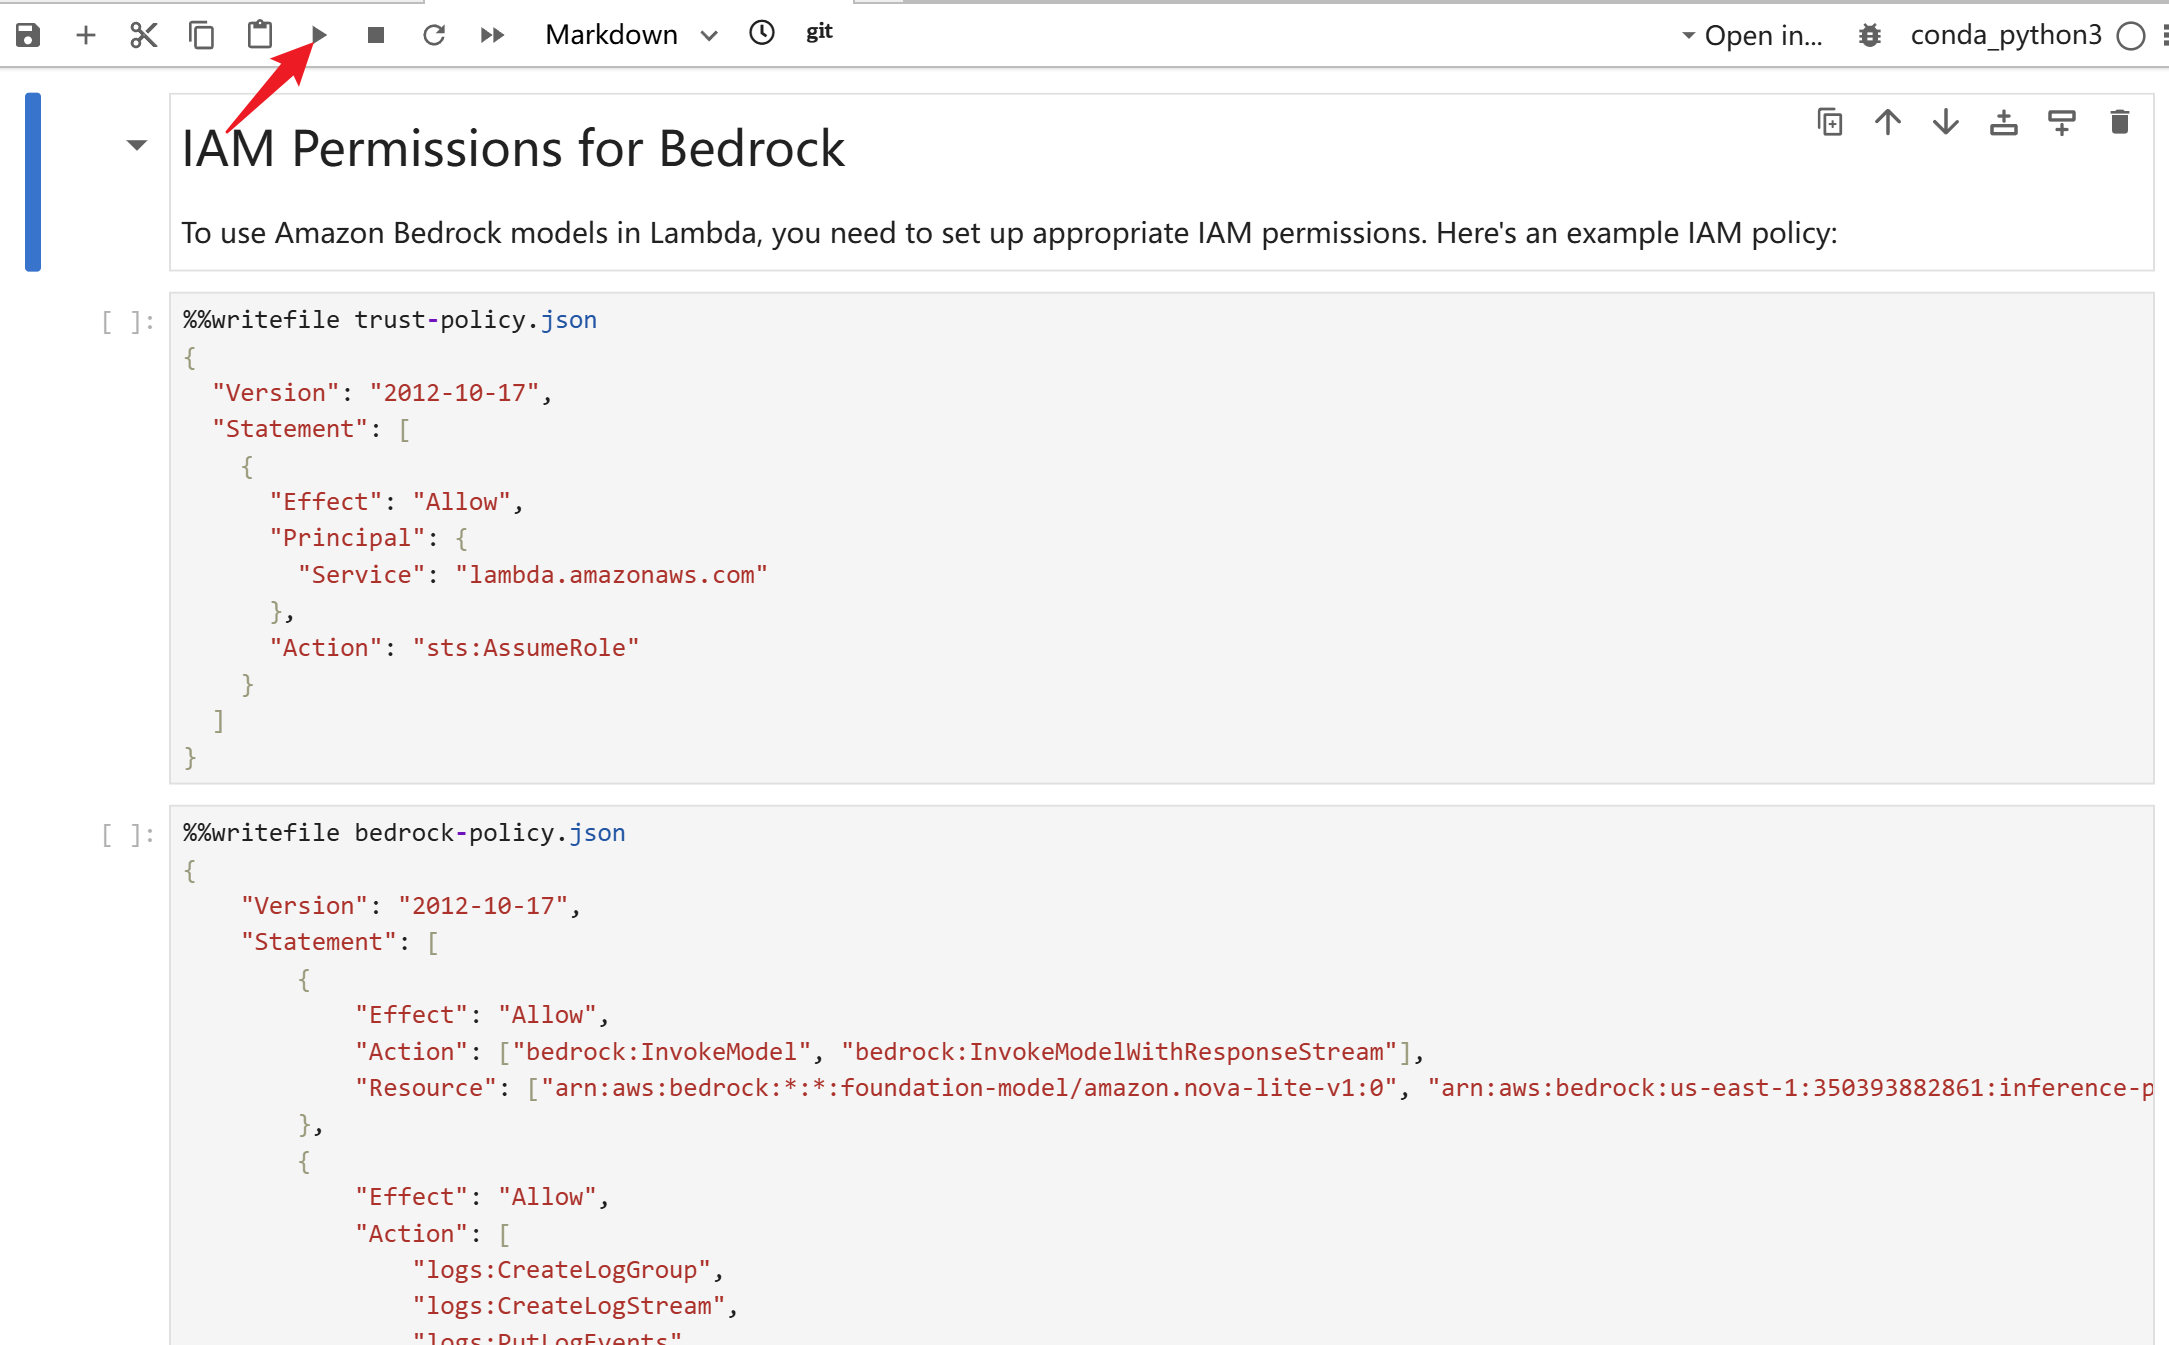Run the selected cell with the play button
Screen dimensions: 2169x1345
(319, 35)
